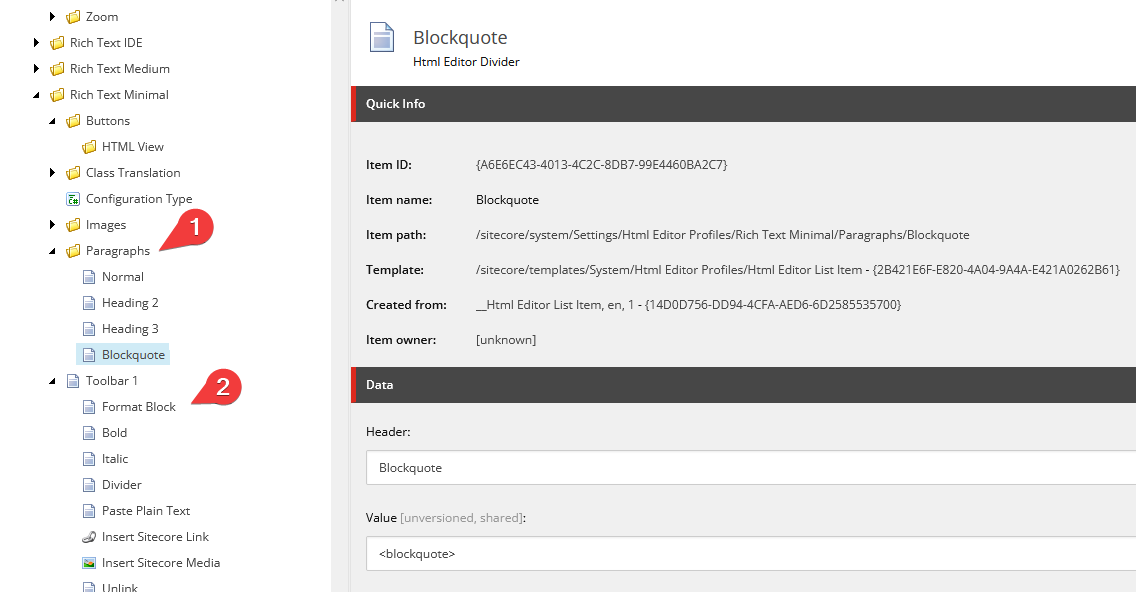The height and width of the screenshot is (592, 1136).
Task: Expand the Zoom tree node
Action: (x=52, y=16)
